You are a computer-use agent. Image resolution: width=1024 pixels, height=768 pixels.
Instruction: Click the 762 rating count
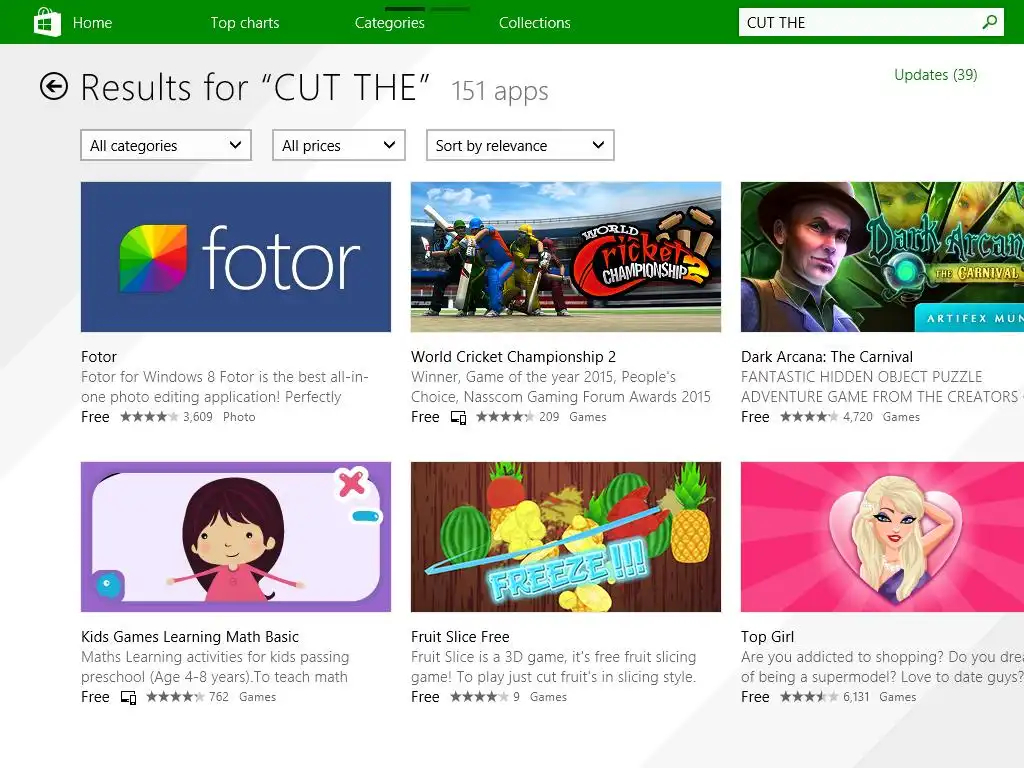coord(219,697)
